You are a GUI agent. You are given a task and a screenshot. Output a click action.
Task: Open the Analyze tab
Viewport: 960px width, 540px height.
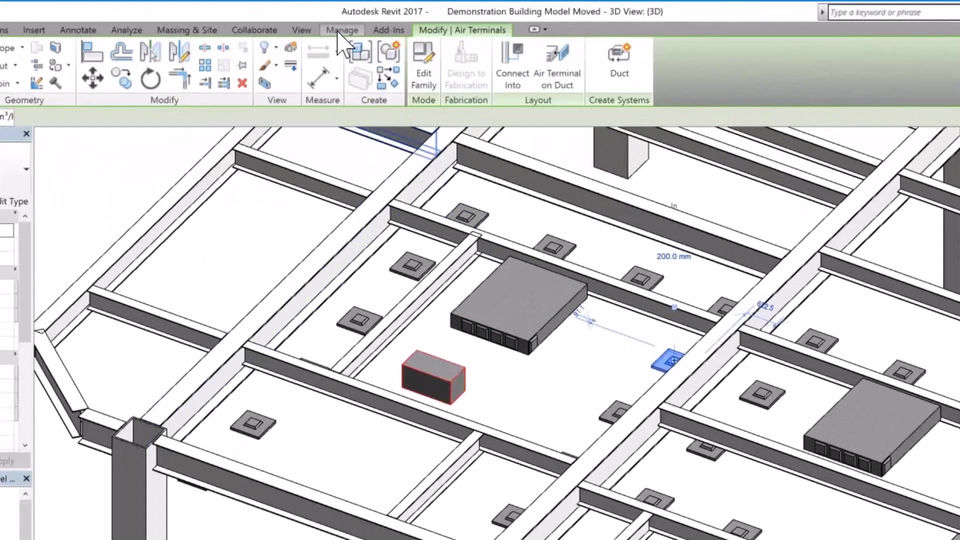click(x=126, y=30)
